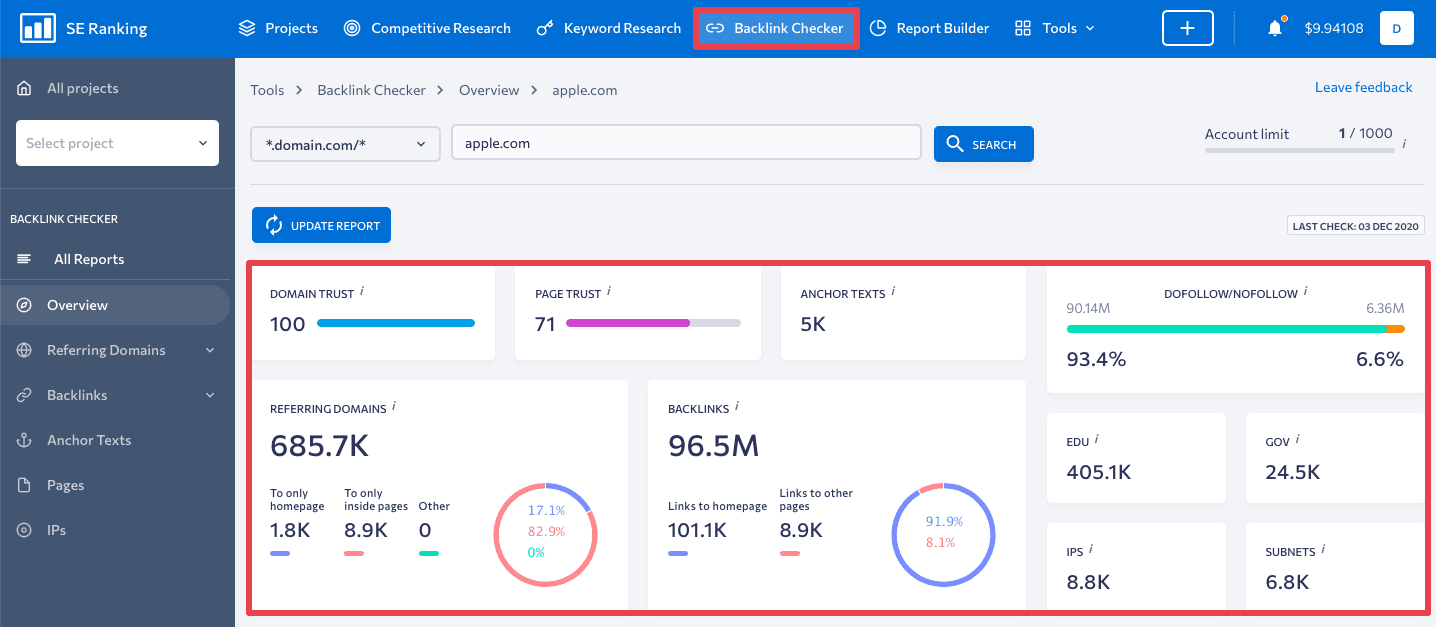1436x627 pixels.
Task: Open the user avatar D menu
Action: 1397,28
